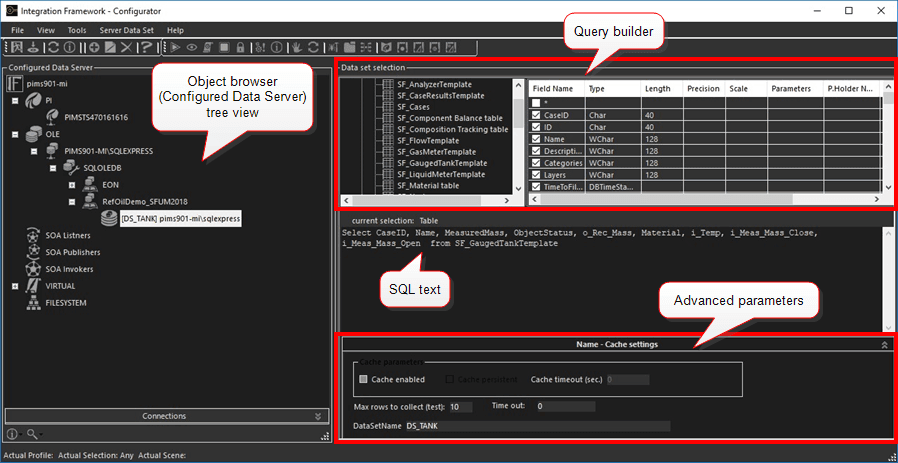
Task: Click the pims901-mi IF root icon
Action: coord(14,84)
